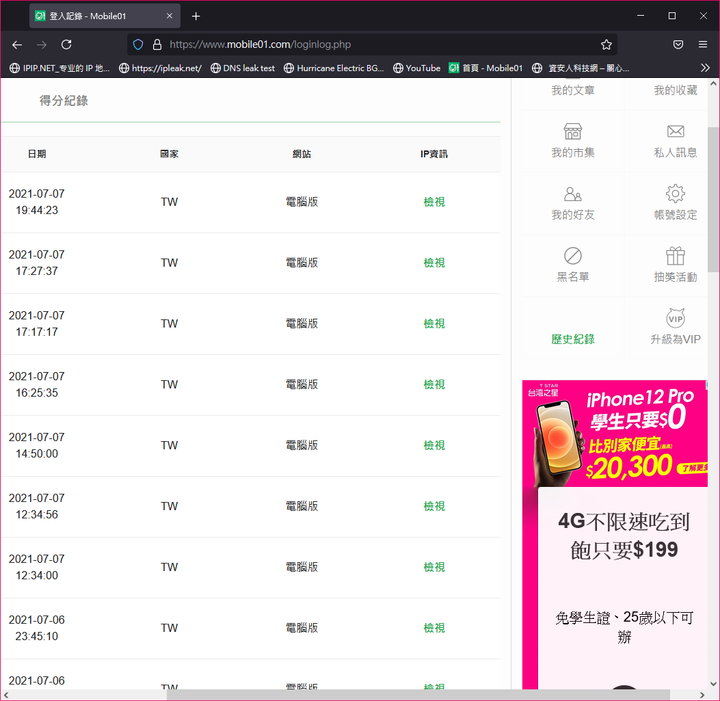Open the Firefox application menu
This screenshot has width=720, height=701.
coord(703,45)
